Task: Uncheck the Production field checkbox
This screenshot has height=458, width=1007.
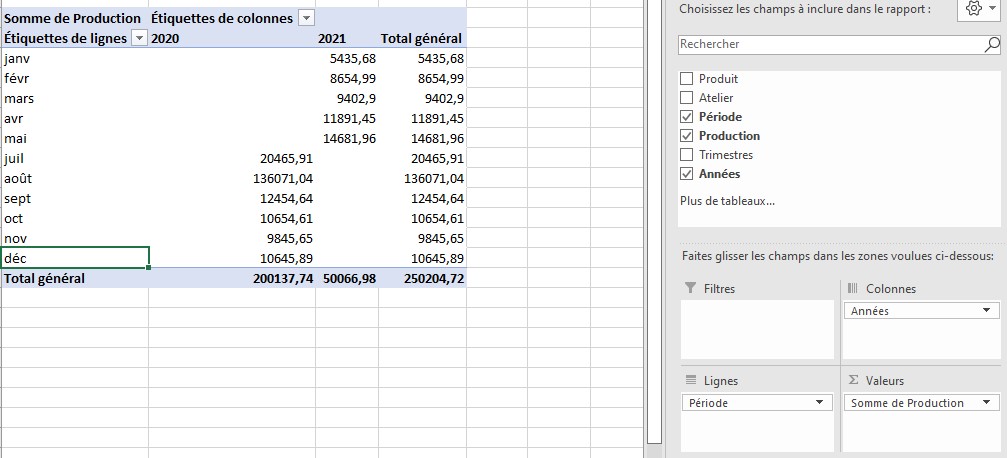Action: tap(687, 136)
